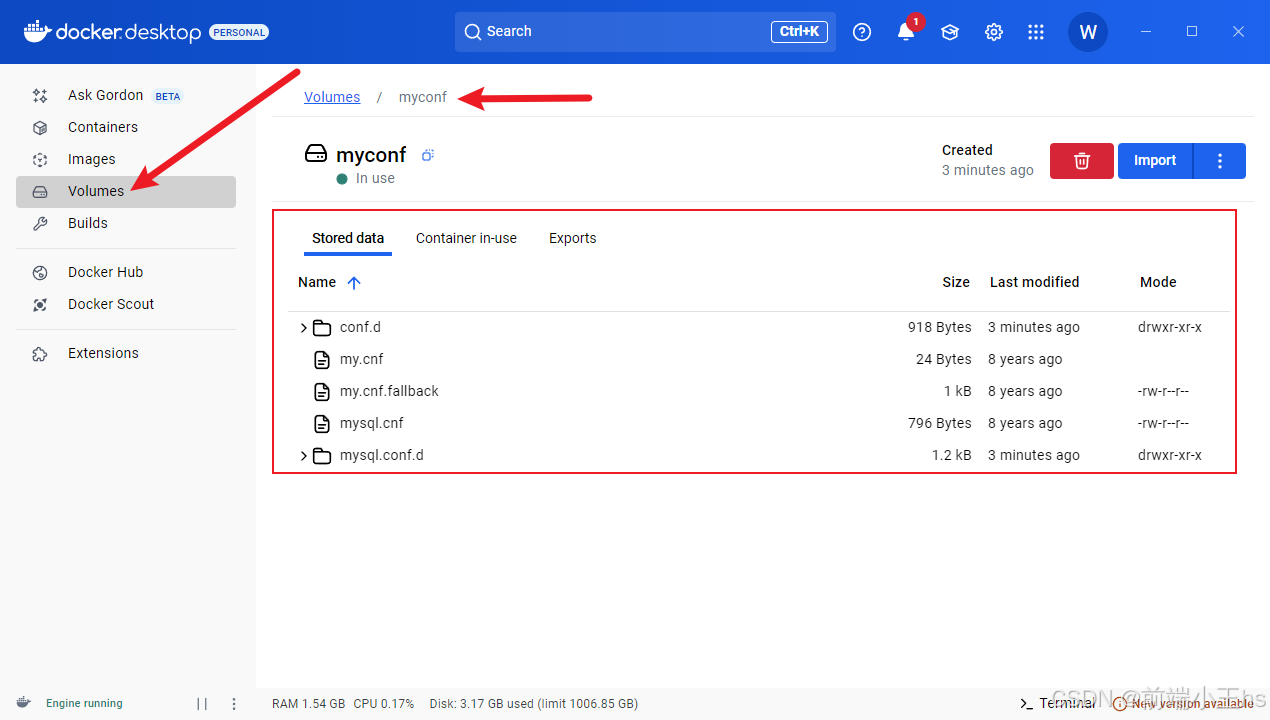1270x720 pixels.
Task: Click the Docker Desktop whale logo
Action: 37,32
